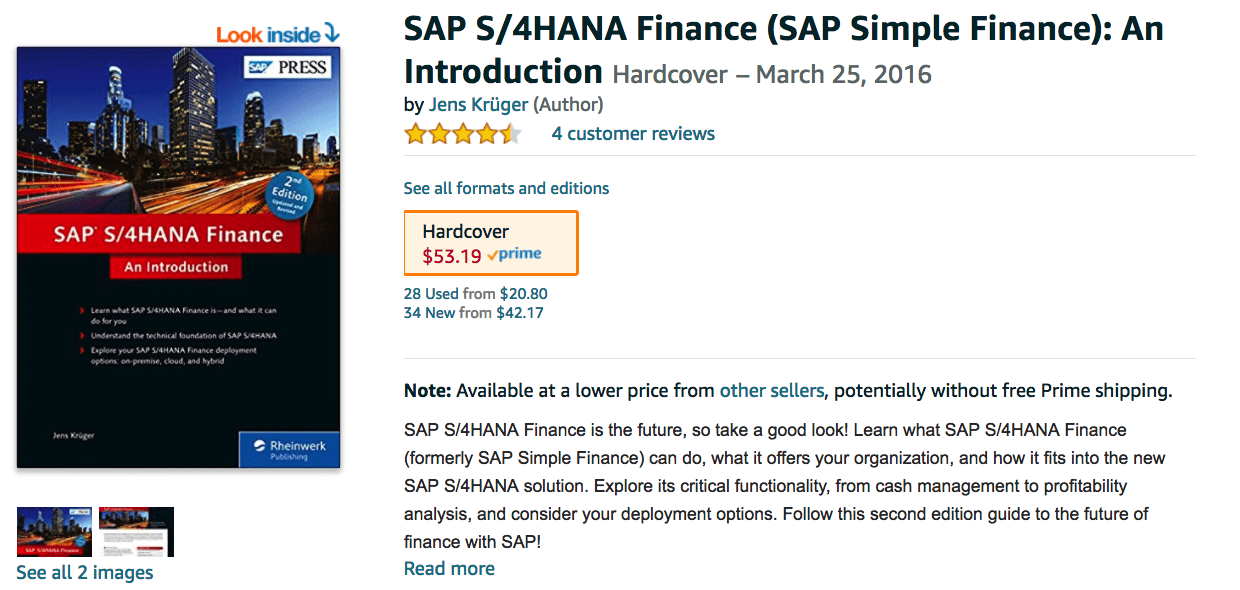Open 28 Used offers from $20.80
The height and width of the screenshot is (590, 1240).
tap(476, 294)
